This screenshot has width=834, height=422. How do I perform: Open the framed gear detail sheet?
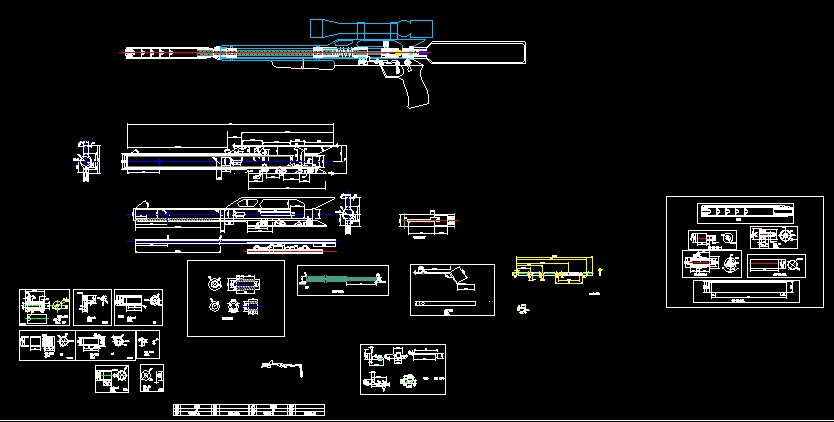click(x=236, y=298)
